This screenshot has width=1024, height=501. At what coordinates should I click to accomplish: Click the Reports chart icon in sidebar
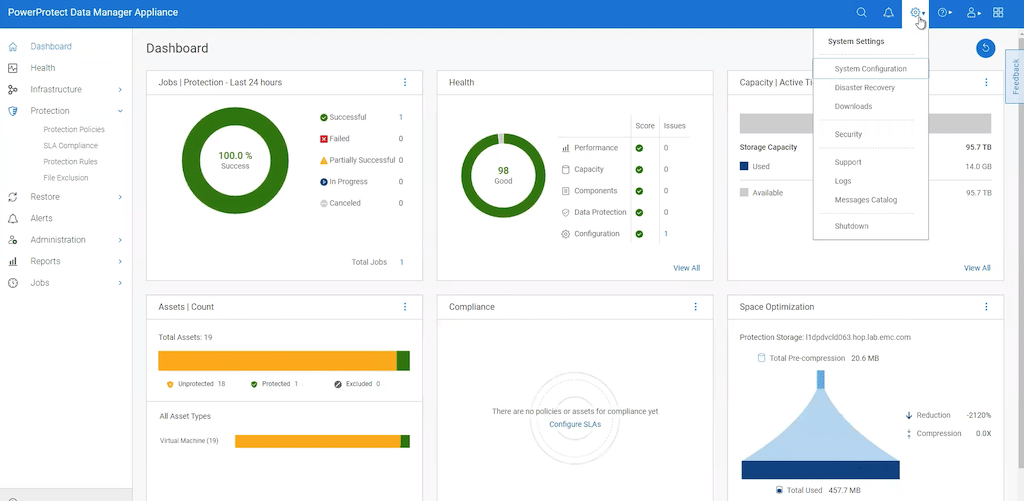pyautogui.click(x=12, y=261)
